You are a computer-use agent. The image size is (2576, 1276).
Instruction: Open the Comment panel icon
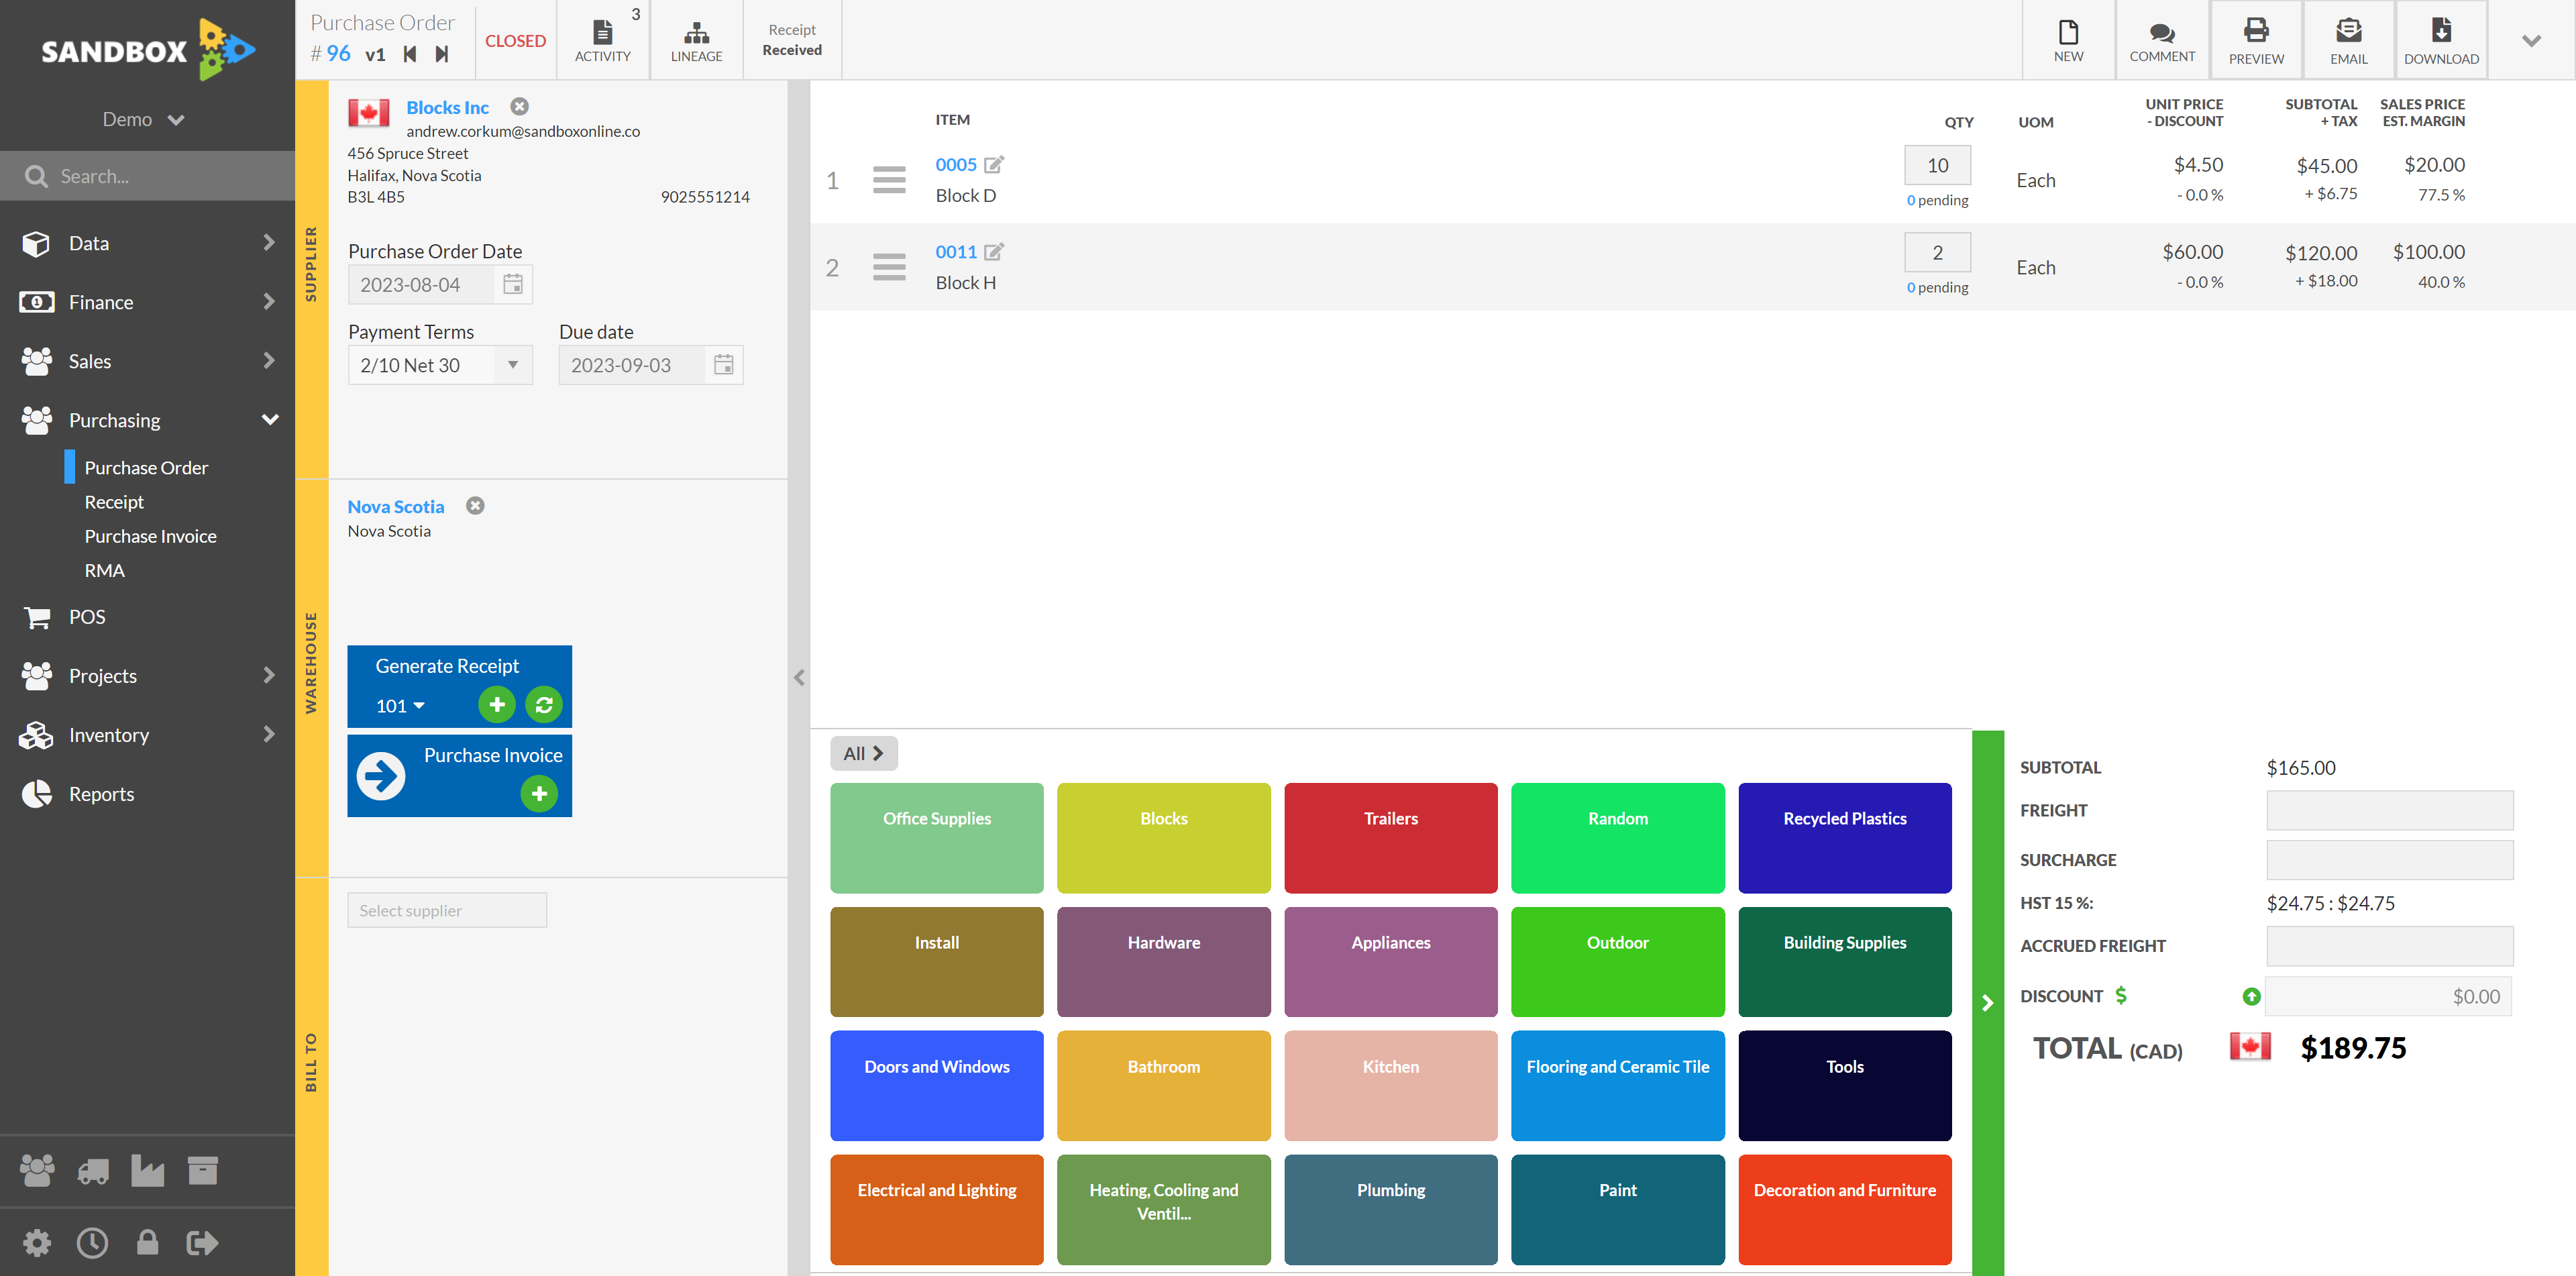(2159, 36)
